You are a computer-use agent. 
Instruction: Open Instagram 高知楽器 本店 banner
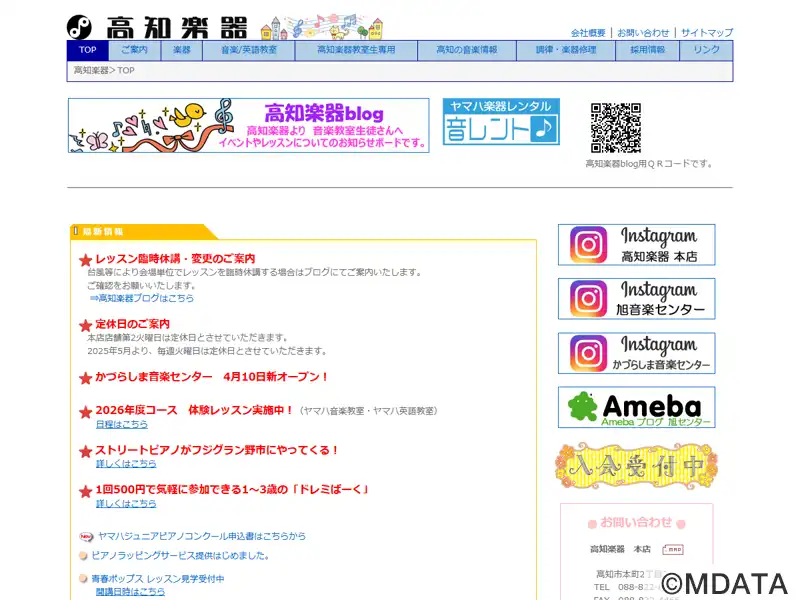point(637,245)
